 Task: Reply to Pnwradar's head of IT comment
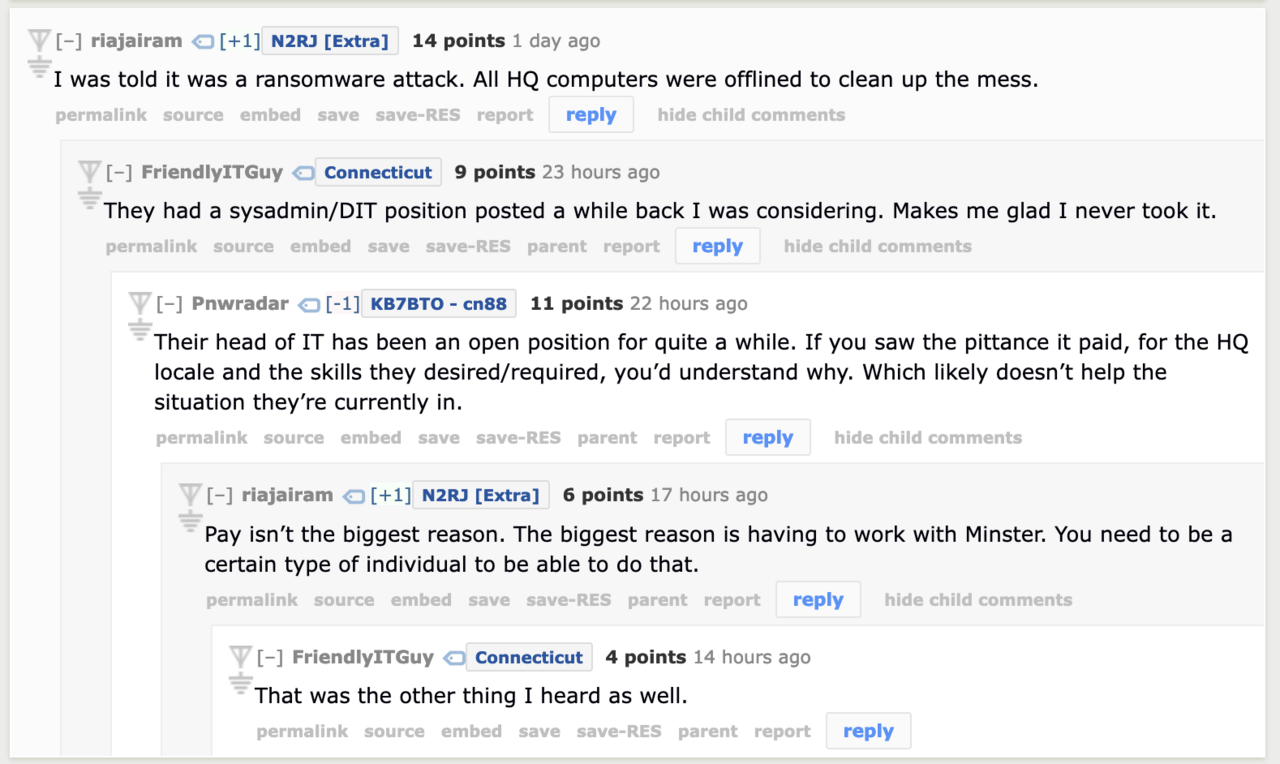767,438
